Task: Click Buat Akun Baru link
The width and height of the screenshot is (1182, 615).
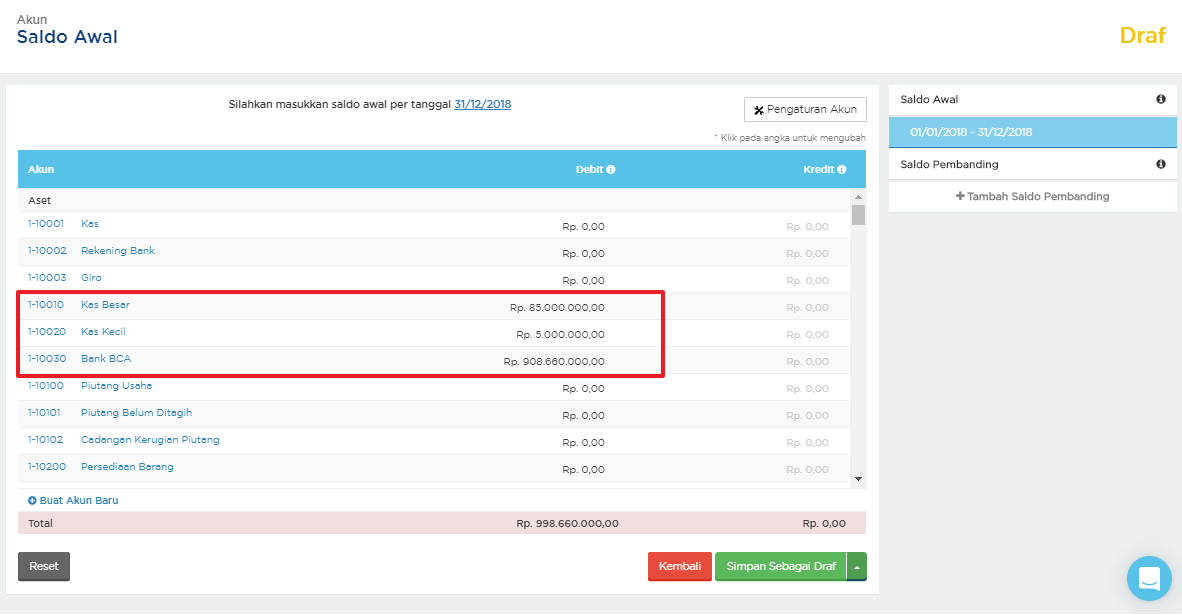Action: coord(73,500)
